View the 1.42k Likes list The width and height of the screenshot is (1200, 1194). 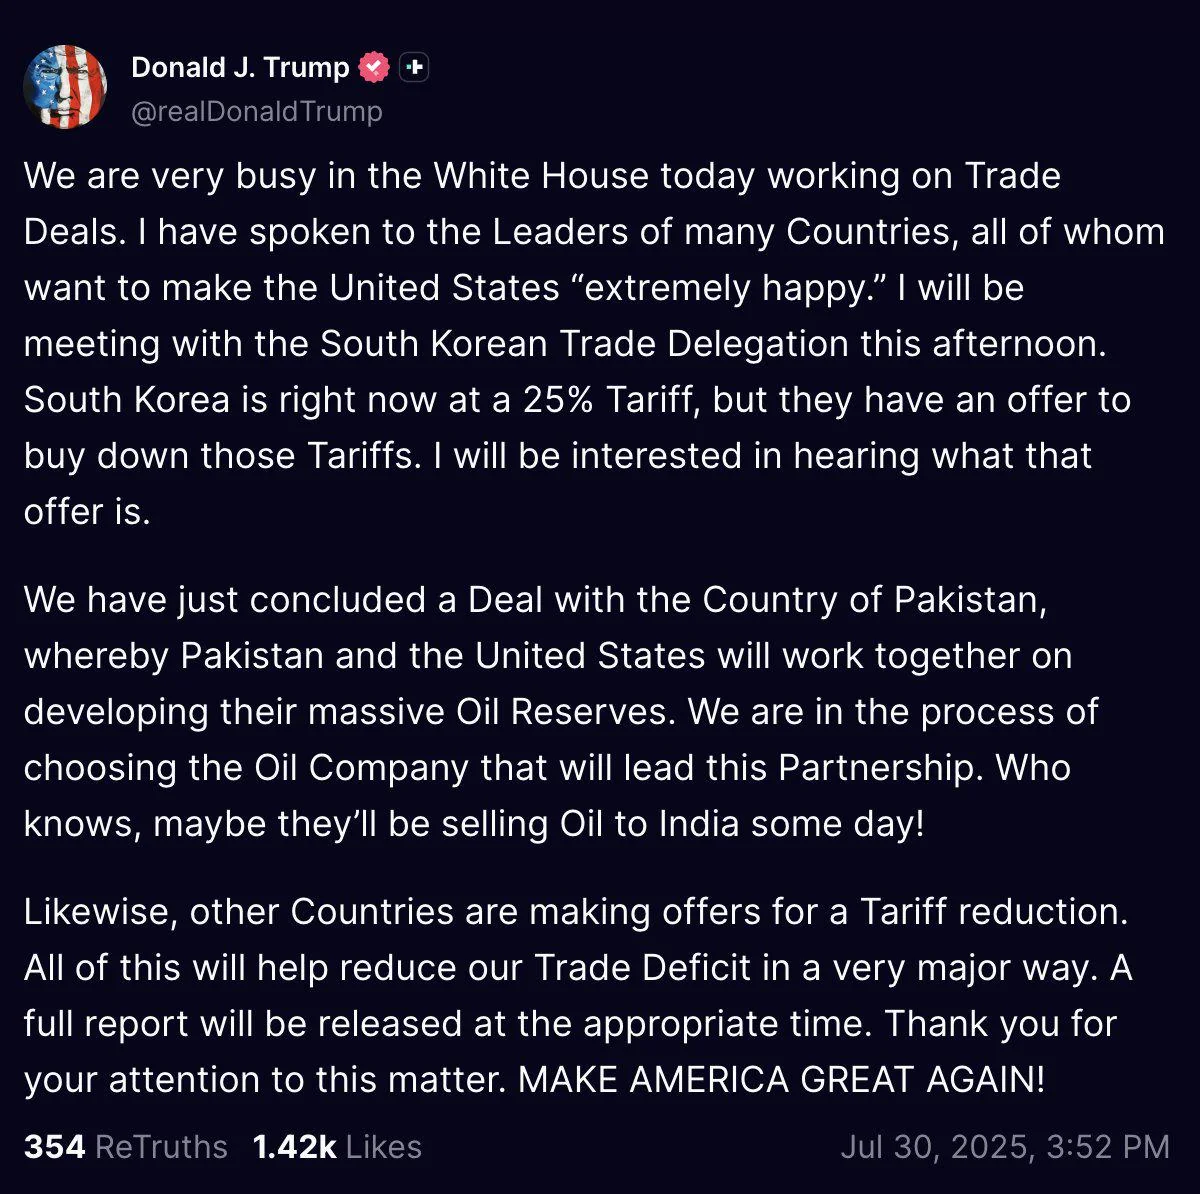[x=337, y=1146]
